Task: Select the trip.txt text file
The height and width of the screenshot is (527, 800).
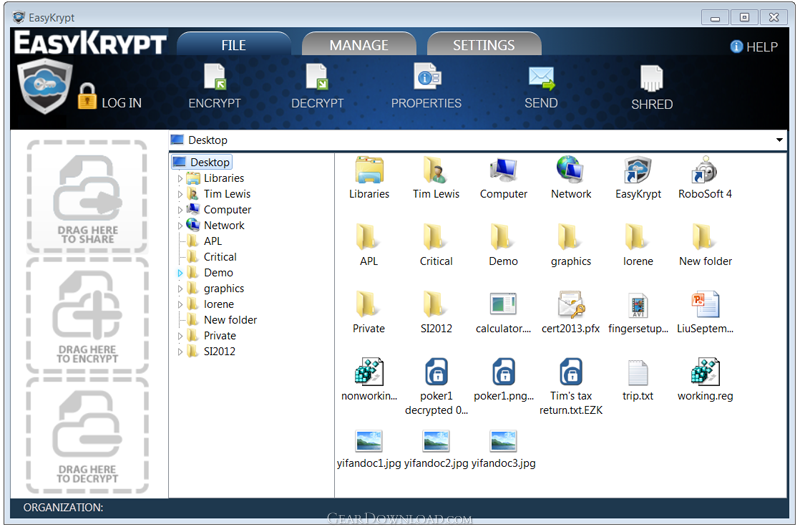Action: (638, 373)
